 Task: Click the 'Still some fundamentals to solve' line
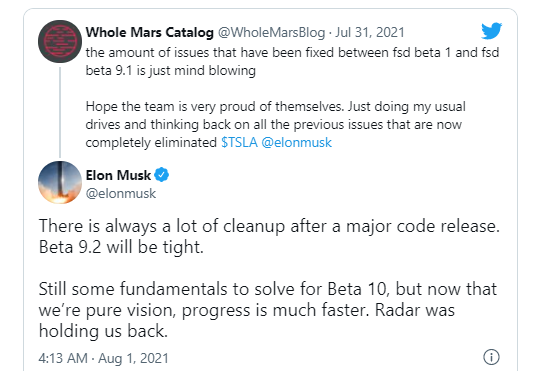point(267,289)
